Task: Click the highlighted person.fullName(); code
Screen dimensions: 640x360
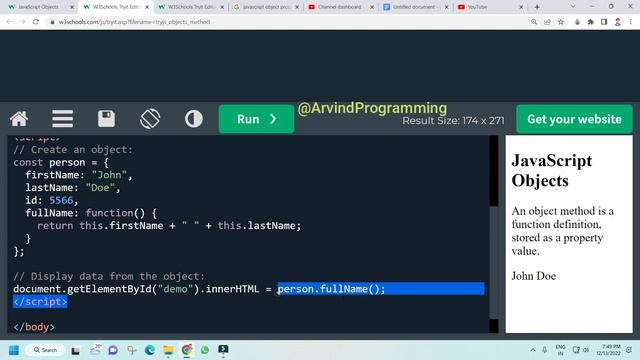Action: click(331, 289)
